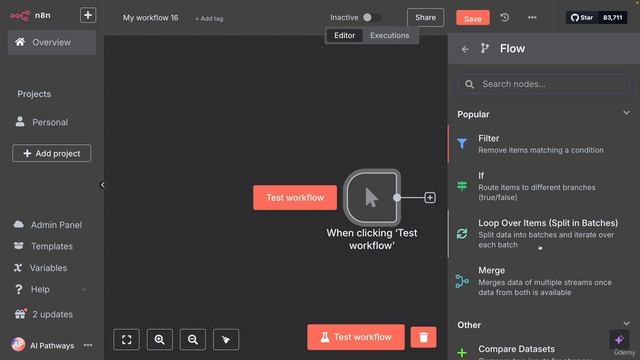Select the Compare Datasets node
Screen dimensions: 640x360
(544, 351)
